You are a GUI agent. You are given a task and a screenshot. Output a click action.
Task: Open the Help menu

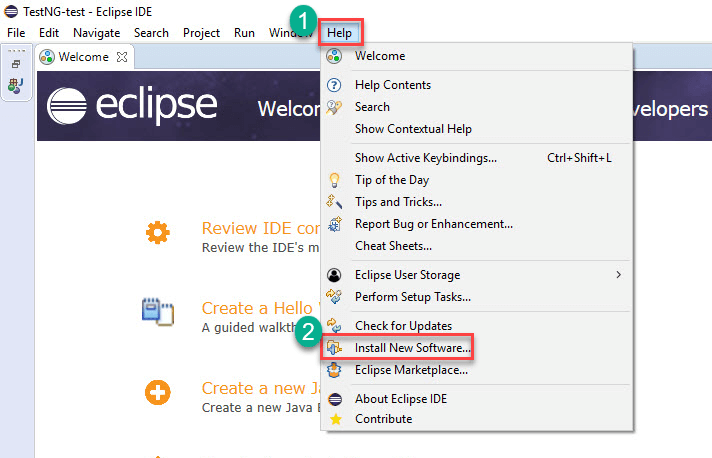pos(339,33)
